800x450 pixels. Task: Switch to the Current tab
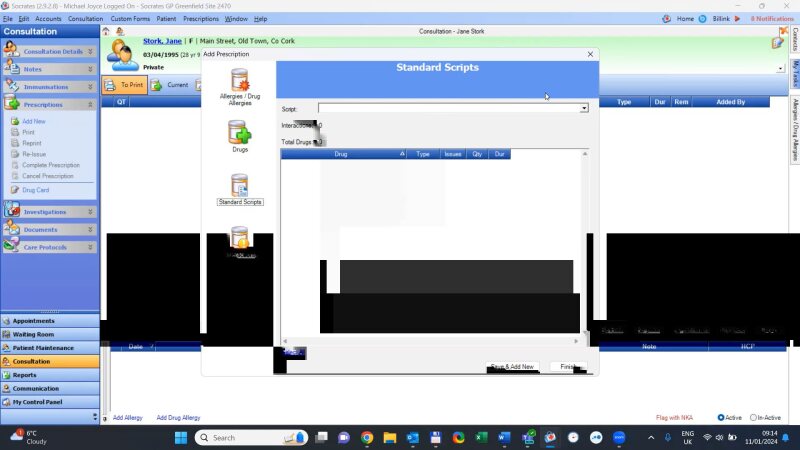tap(170, 85)
